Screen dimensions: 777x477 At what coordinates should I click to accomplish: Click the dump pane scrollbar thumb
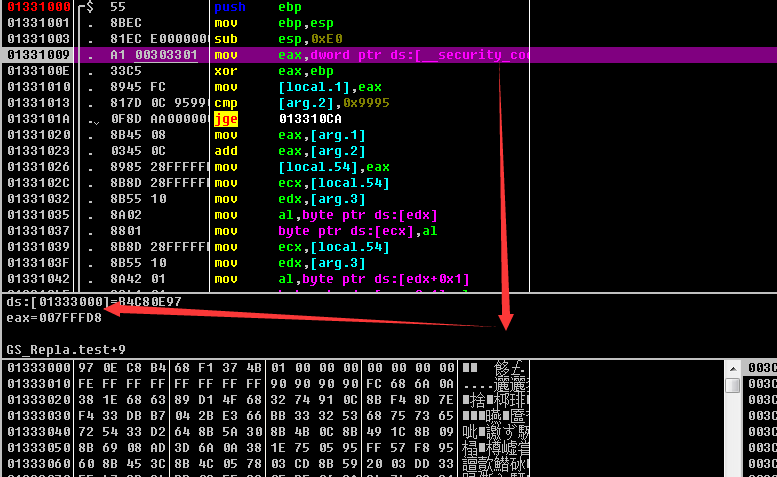coord(733,386)
